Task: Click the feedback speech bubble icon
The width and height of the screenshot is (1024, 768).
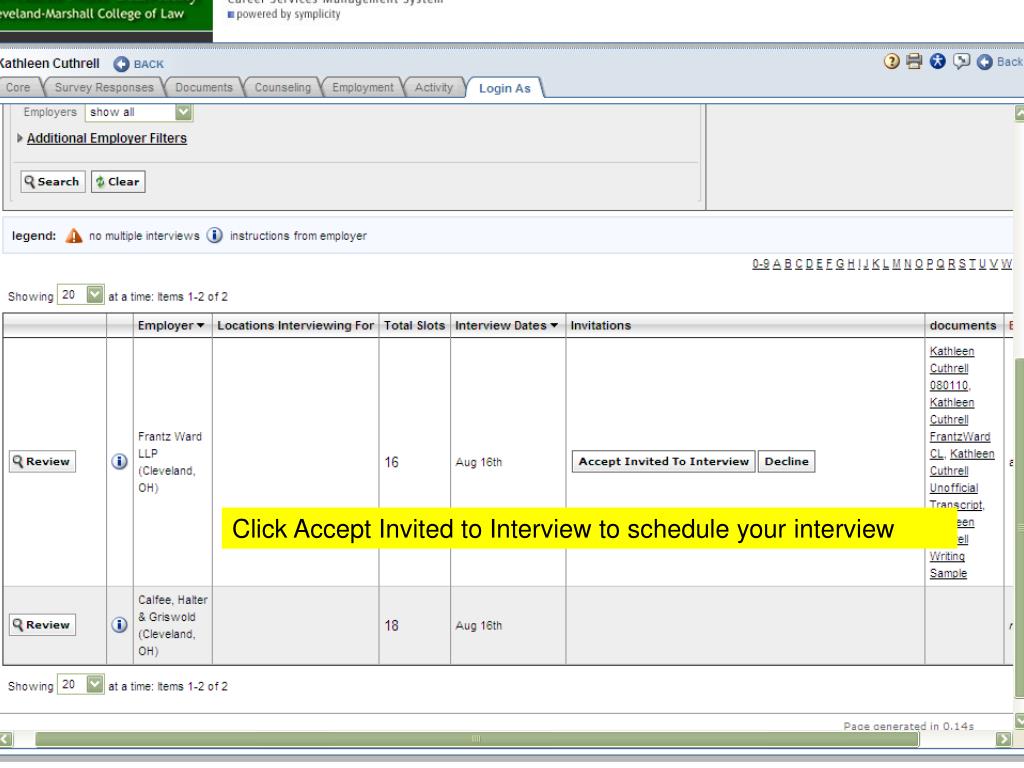Action: tap(961, 61)
